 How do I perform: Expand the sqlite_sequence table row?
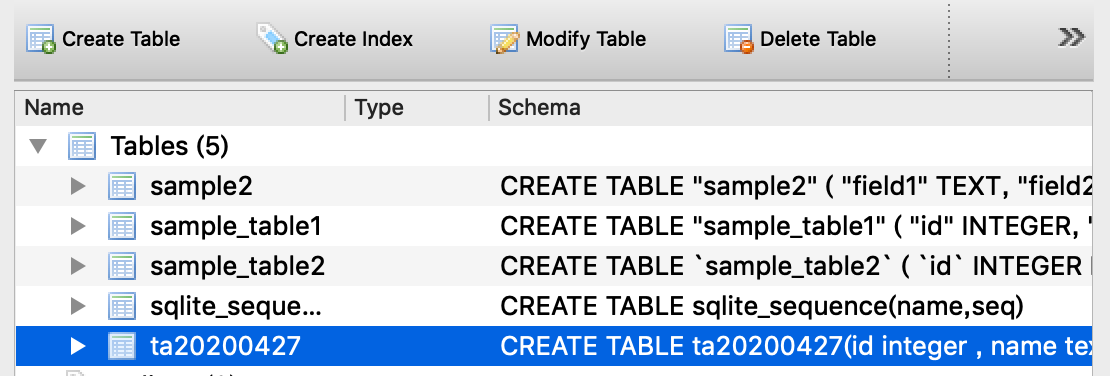[x=78, y=307]
